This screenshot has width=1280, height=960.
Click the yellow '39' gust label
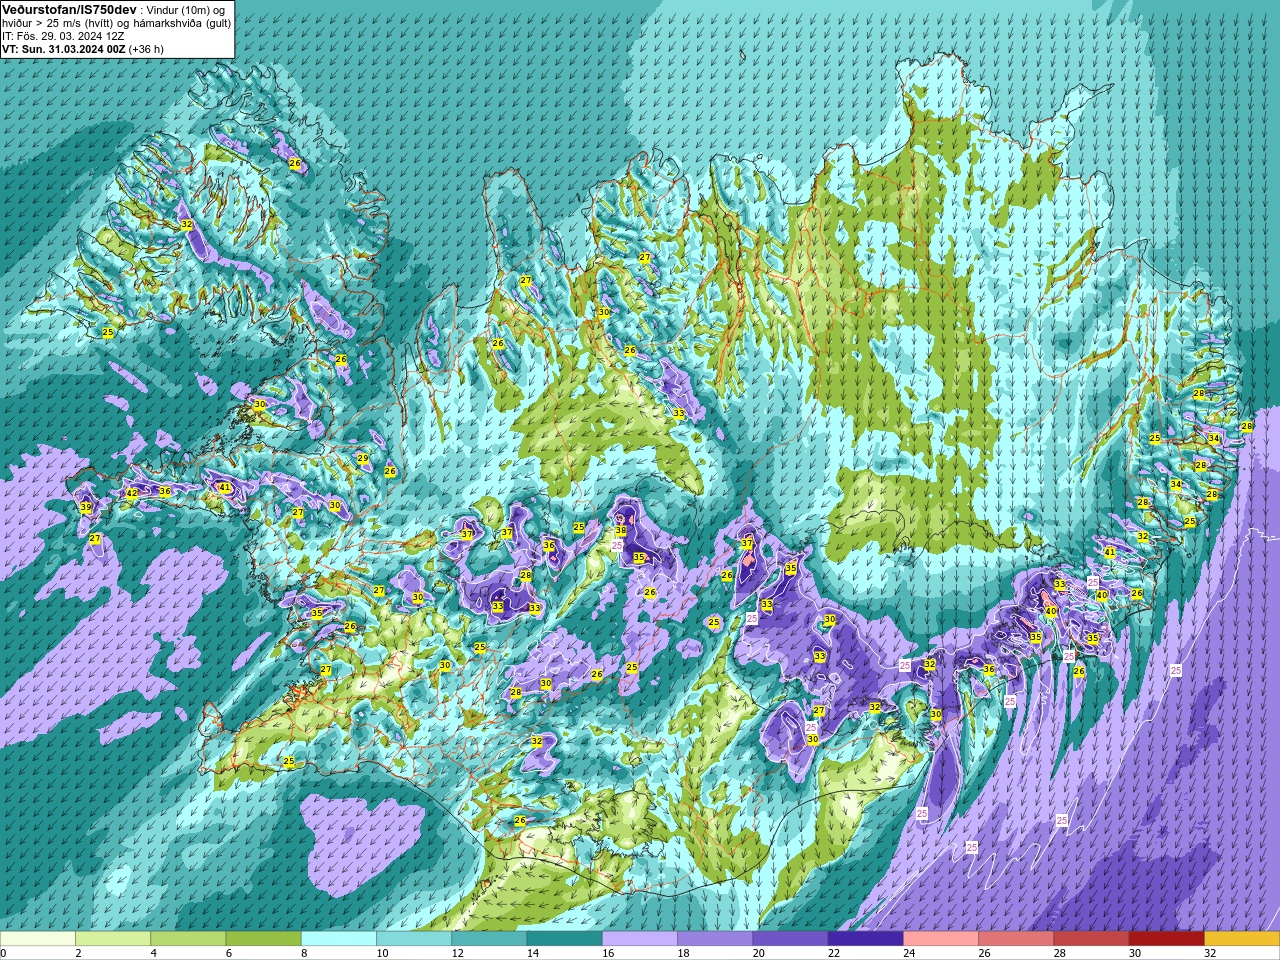86,508
